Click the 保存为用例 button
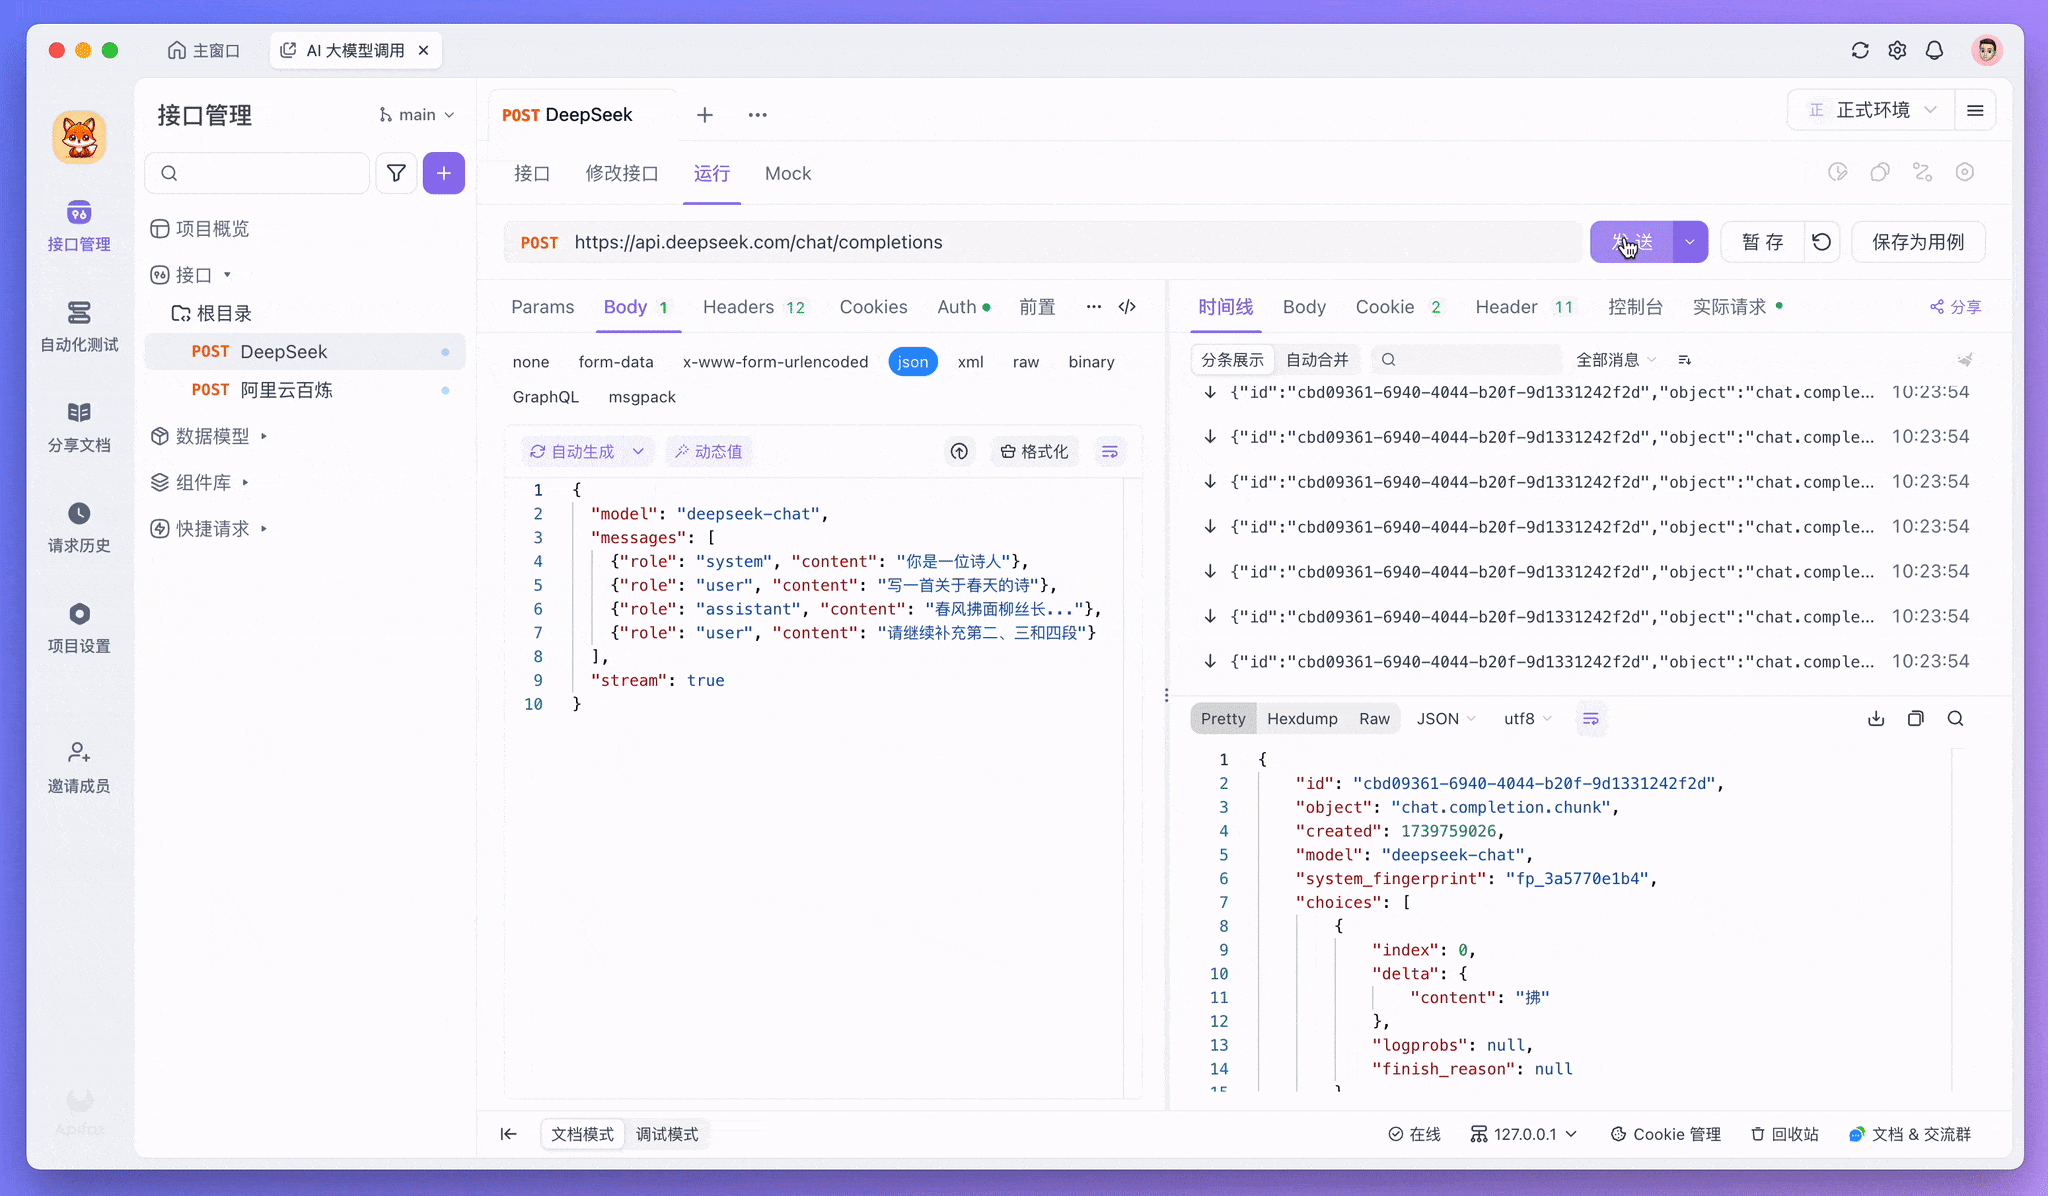The height and width of the screenshot is (1196, 2048). tap(1918, 241)
